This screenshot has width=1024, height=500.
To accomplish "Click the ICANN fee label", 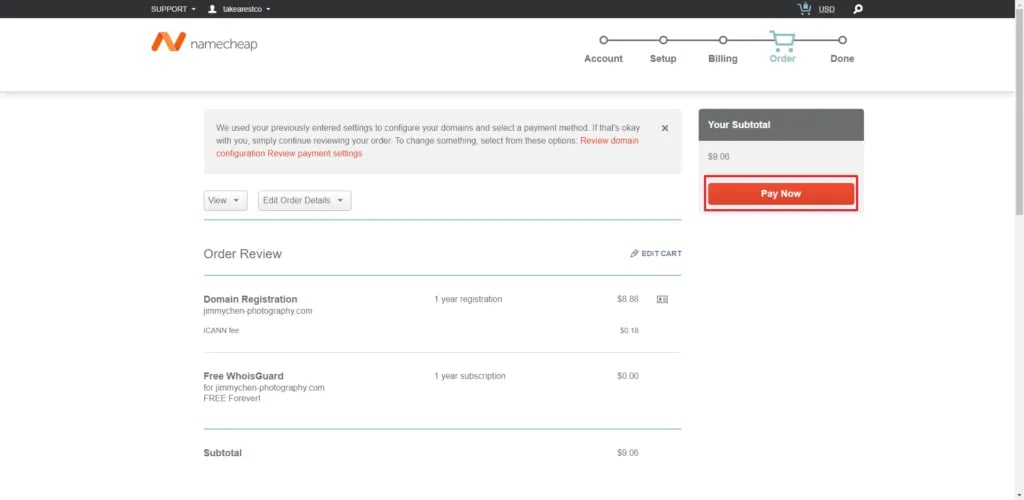I will pos(221,330).
